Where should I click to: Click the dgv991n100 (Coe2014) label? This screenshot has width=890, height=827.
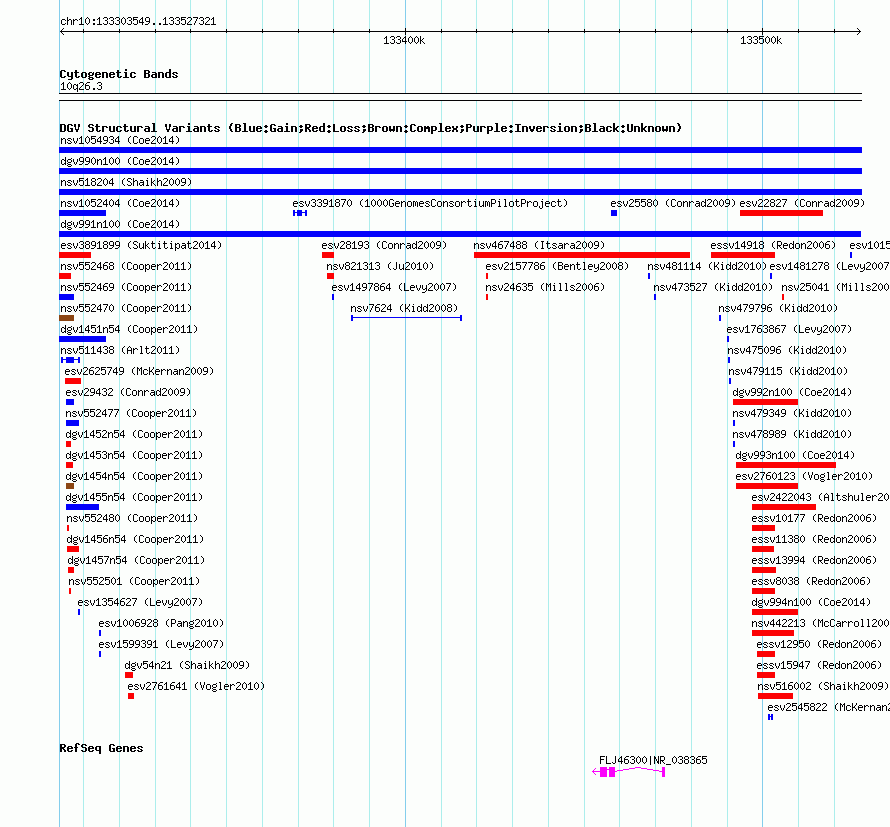120,224
